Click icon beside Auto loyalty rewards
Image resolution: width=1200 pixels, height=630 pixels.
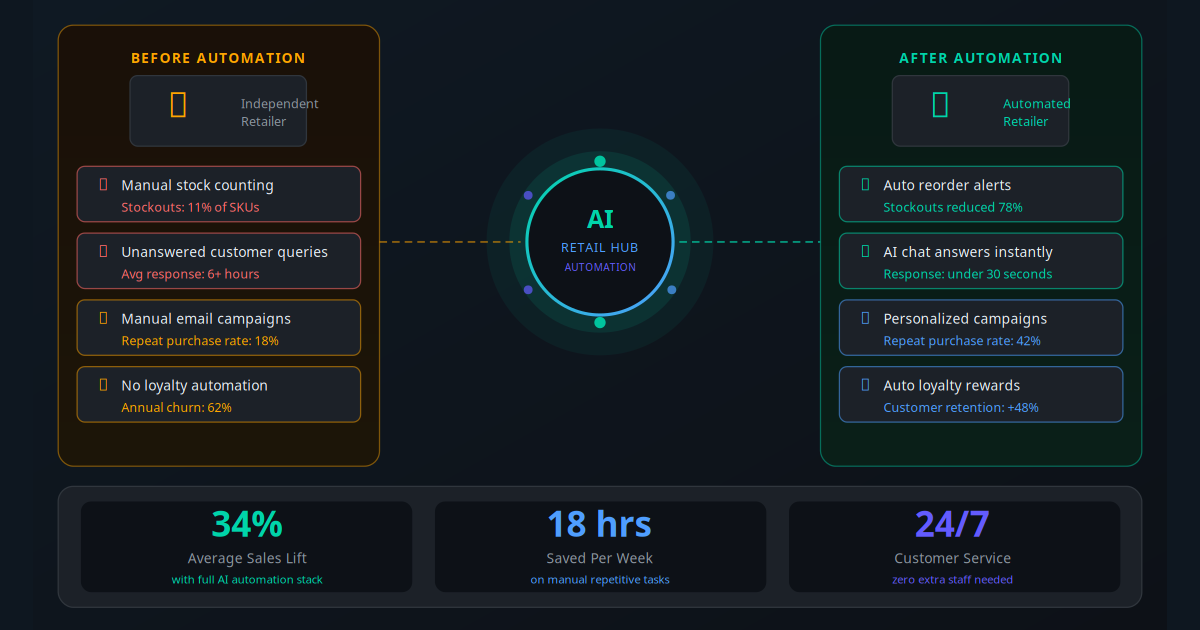pyautogui.click(x=865, y=385)
